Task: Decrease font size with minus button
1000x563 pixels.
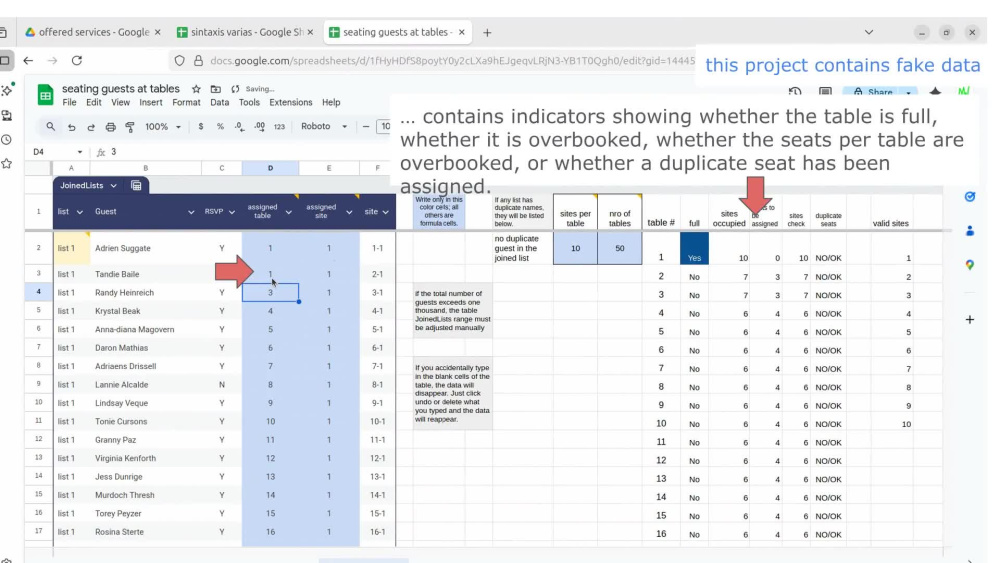Action: [365, 126]
